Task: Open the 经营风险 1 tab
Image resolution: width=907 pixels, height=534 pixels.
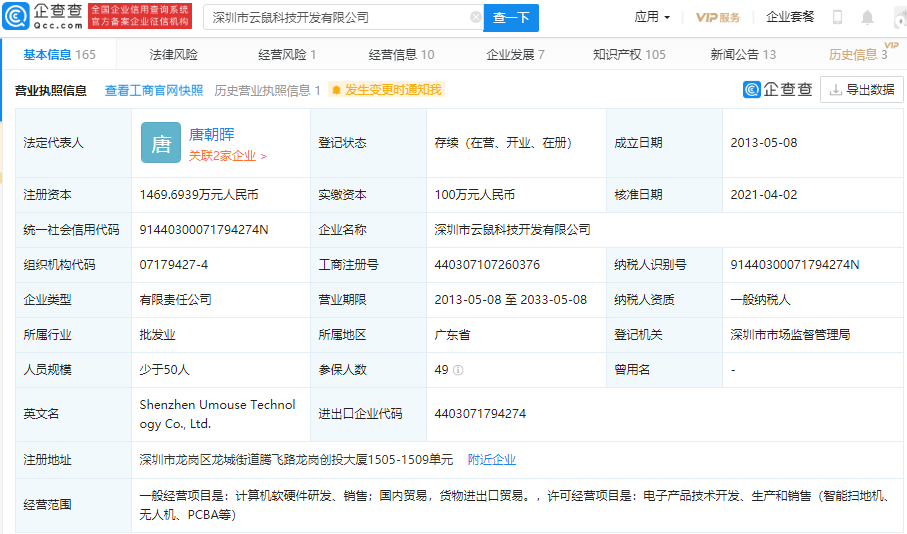Action: click(x=287, y=55)
